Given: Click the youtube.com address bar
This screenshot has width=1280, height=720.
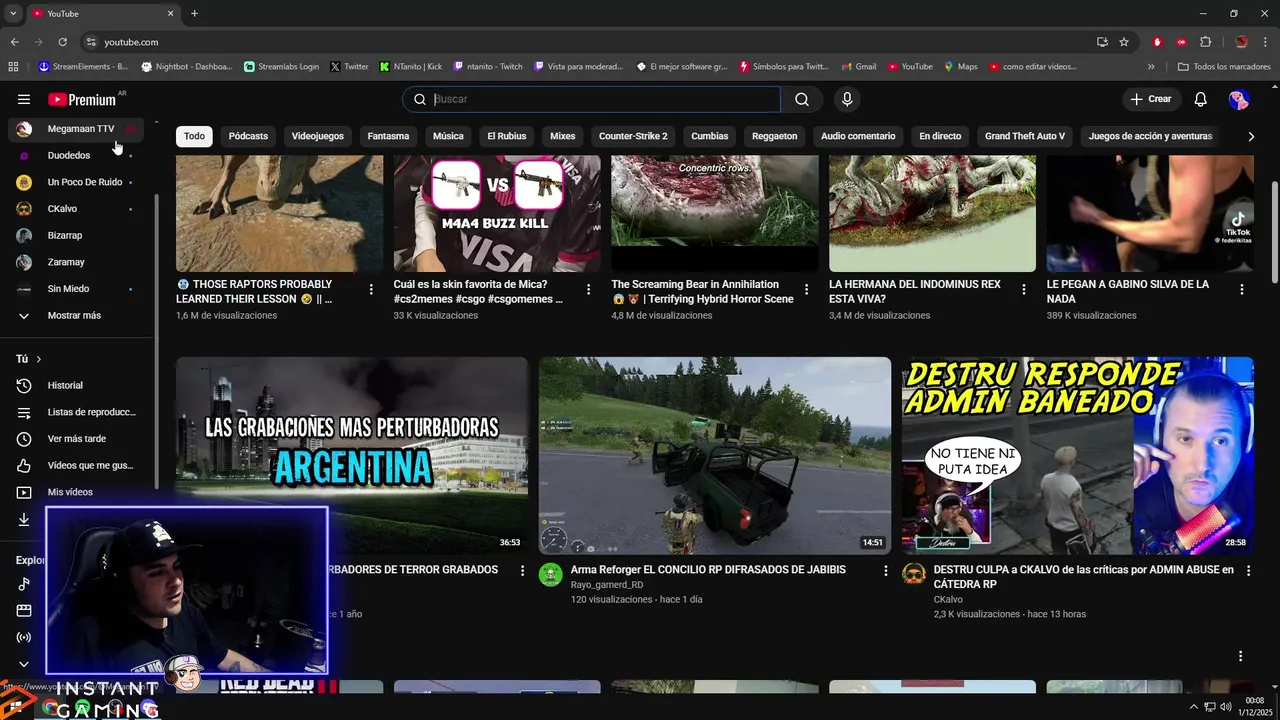Looking at the screenshot, I should click(x=590, y=42).
